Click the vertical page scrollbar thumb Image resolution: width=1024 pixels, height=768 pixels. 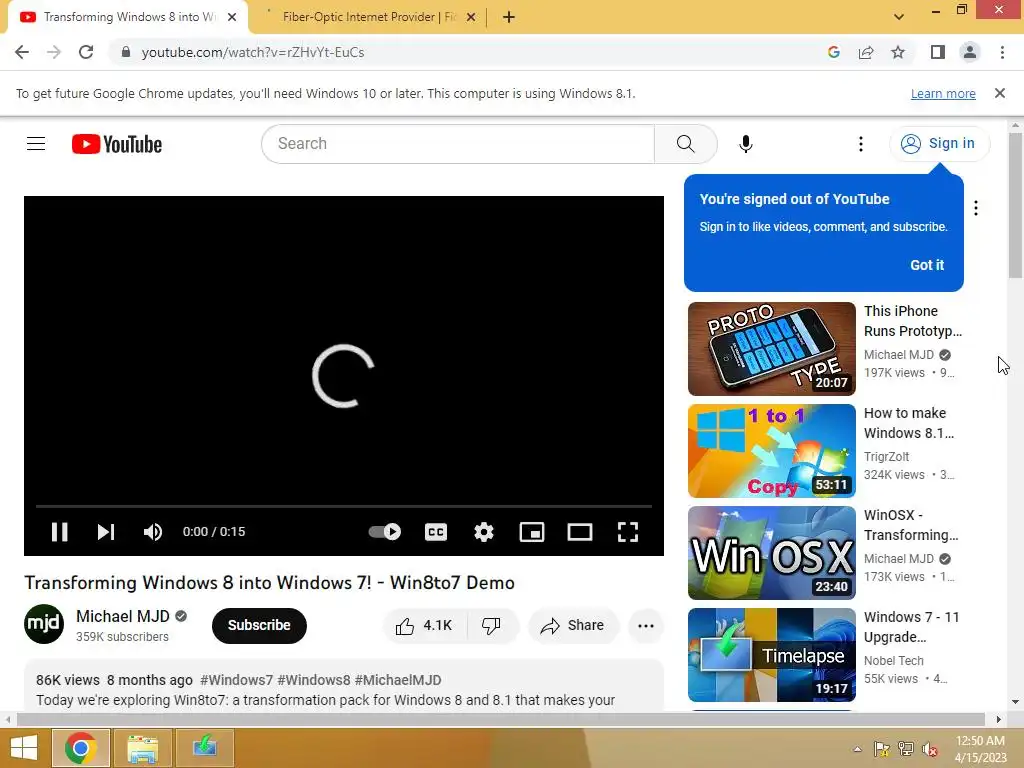pos(1015,206)
